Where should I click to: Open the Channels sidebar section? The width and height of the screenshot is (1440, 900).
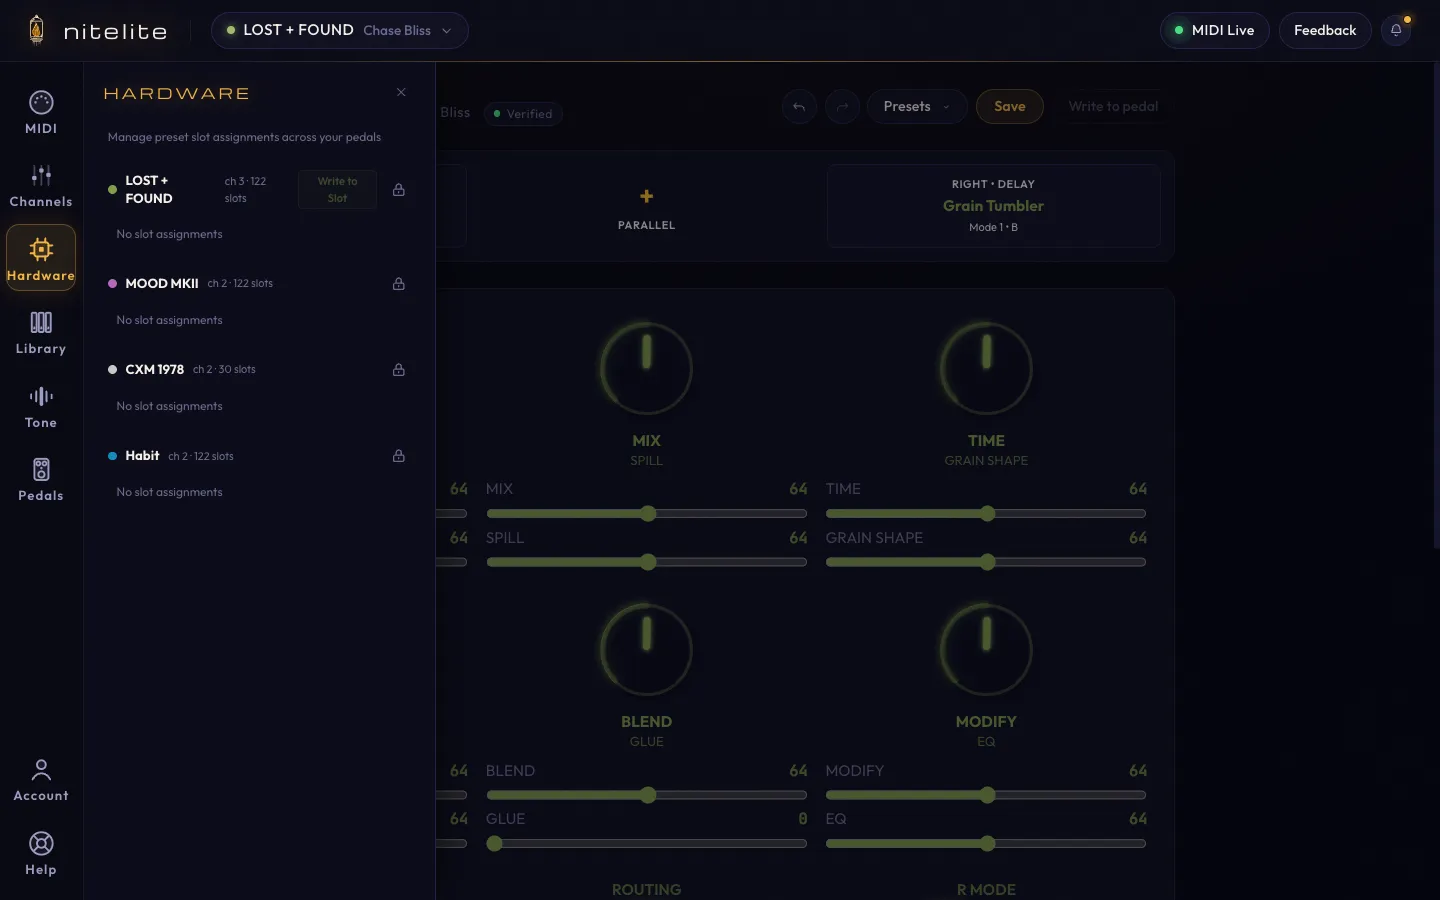41,186
